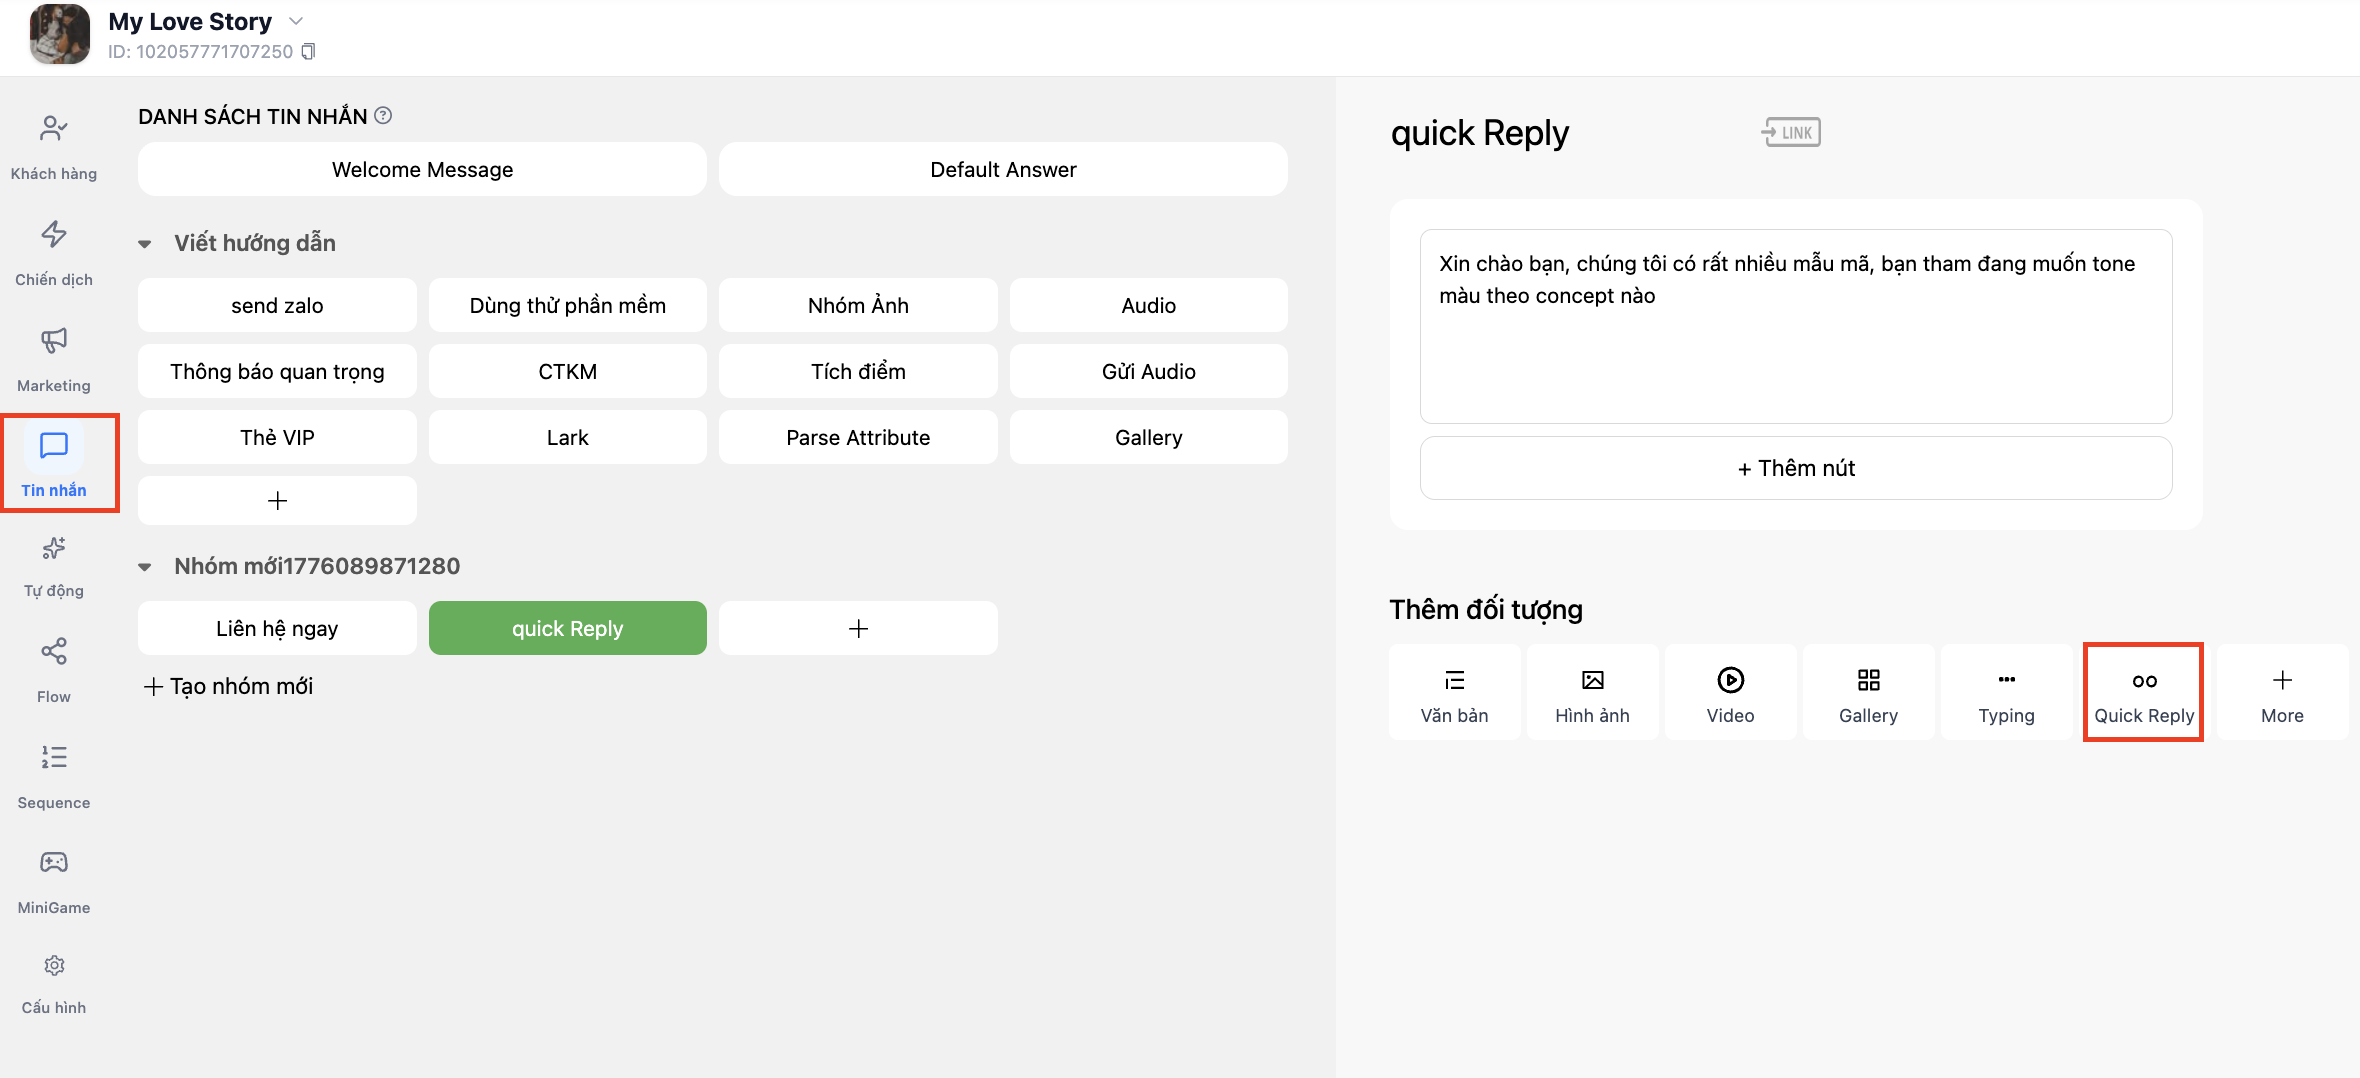2360x1078 pixels.
Task: Open the Chiến dịch campaign section
Action: coord(54,252)
